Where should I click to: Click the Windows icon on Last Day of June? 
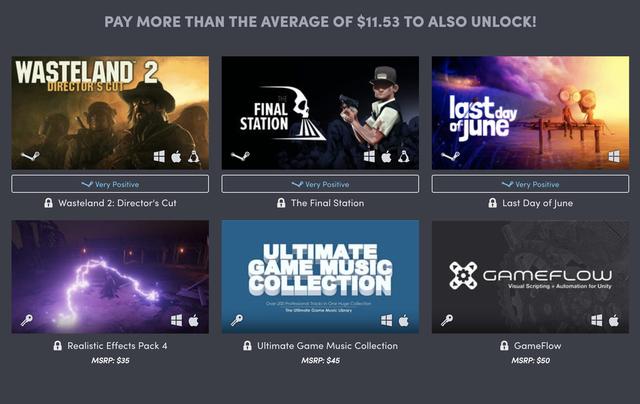[x=614, y=156]
